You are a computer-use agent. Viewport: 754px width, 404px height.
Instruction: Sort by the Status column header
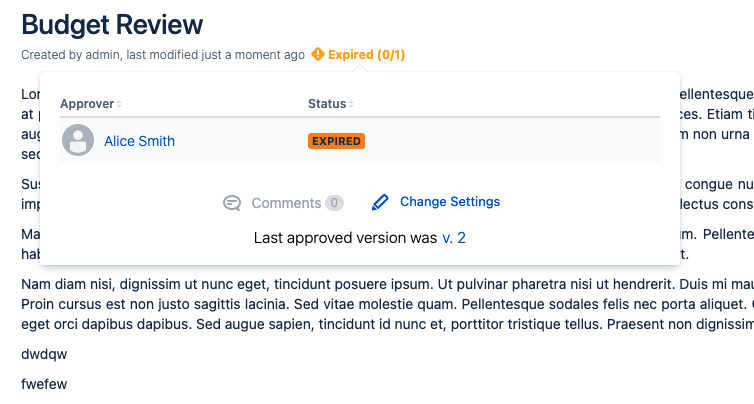[326, 104]
